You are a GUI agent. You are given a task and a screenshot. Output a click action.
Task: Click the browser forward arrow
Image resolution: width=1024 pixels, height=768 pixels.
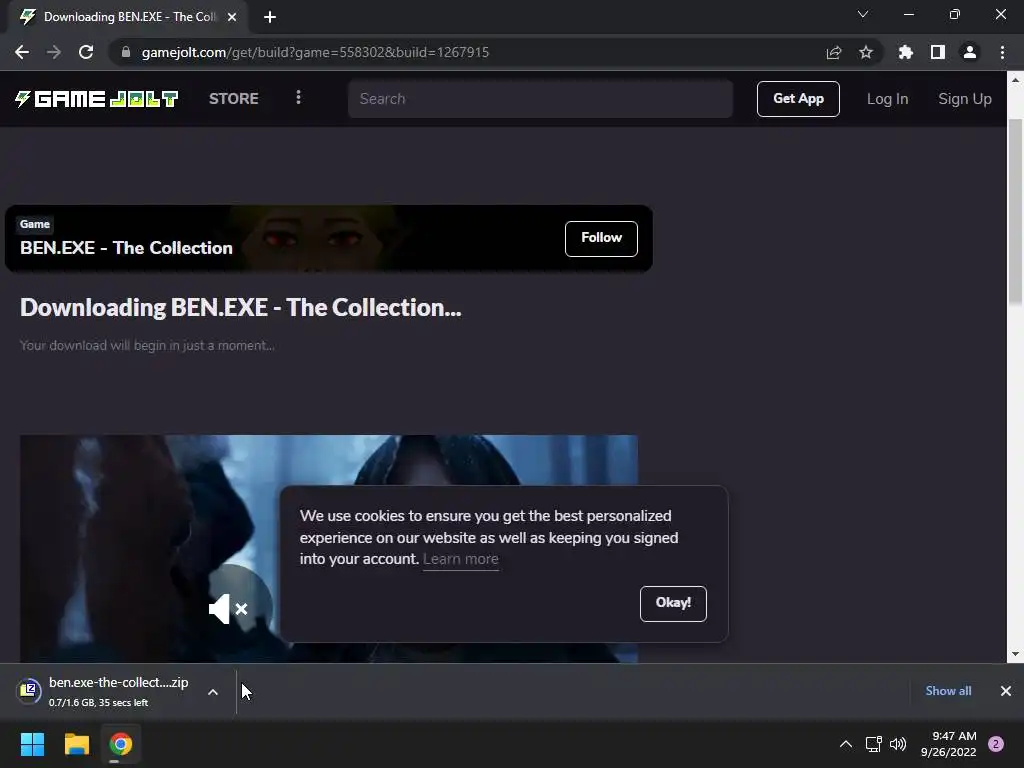(x=54, y=52)
